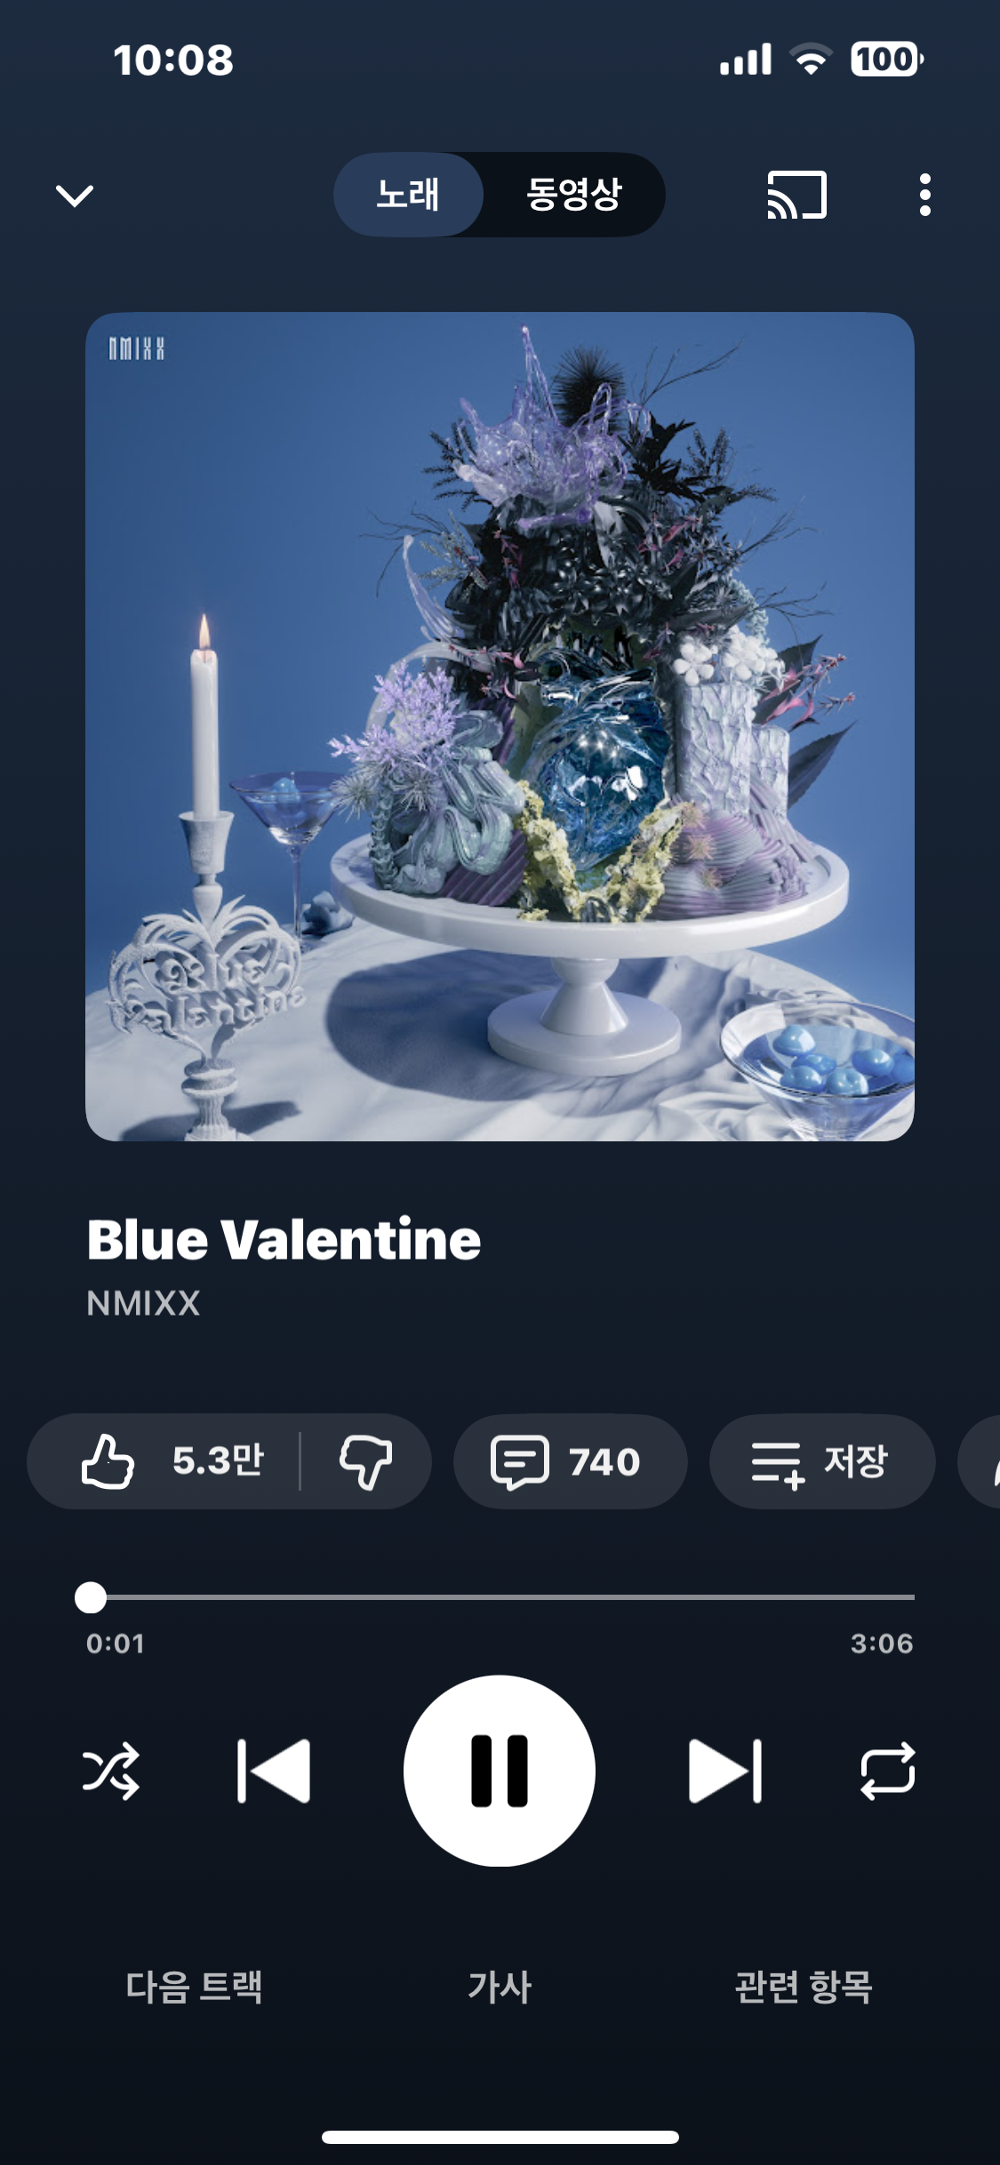The width and height of the screenshot is (1000, 2165).
Task: Toggle shuffle mode
Action: point(111,1771)
